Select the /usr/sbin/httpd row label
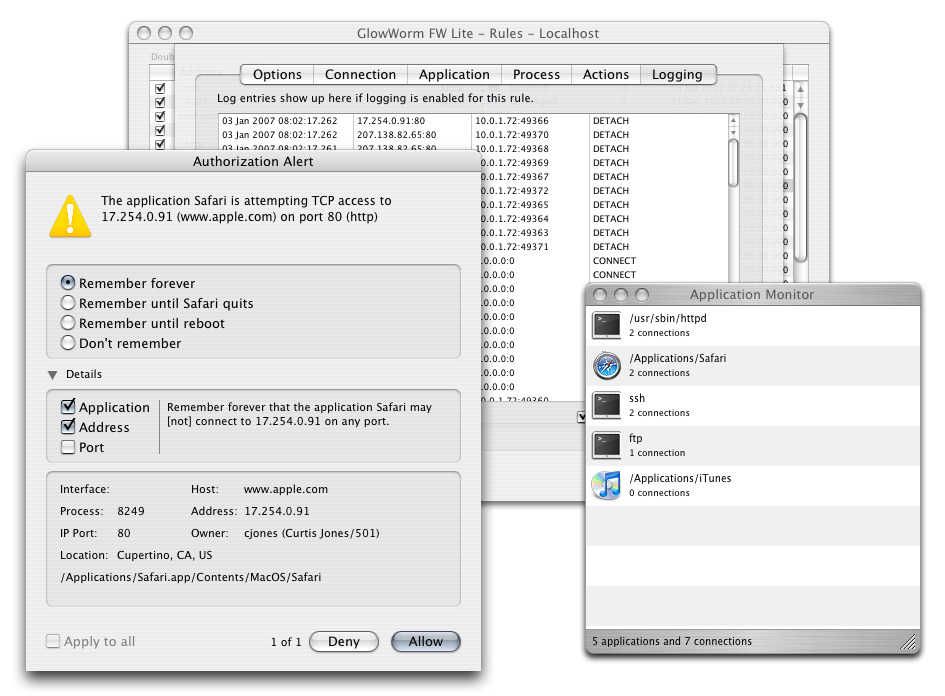 [668, 318]
